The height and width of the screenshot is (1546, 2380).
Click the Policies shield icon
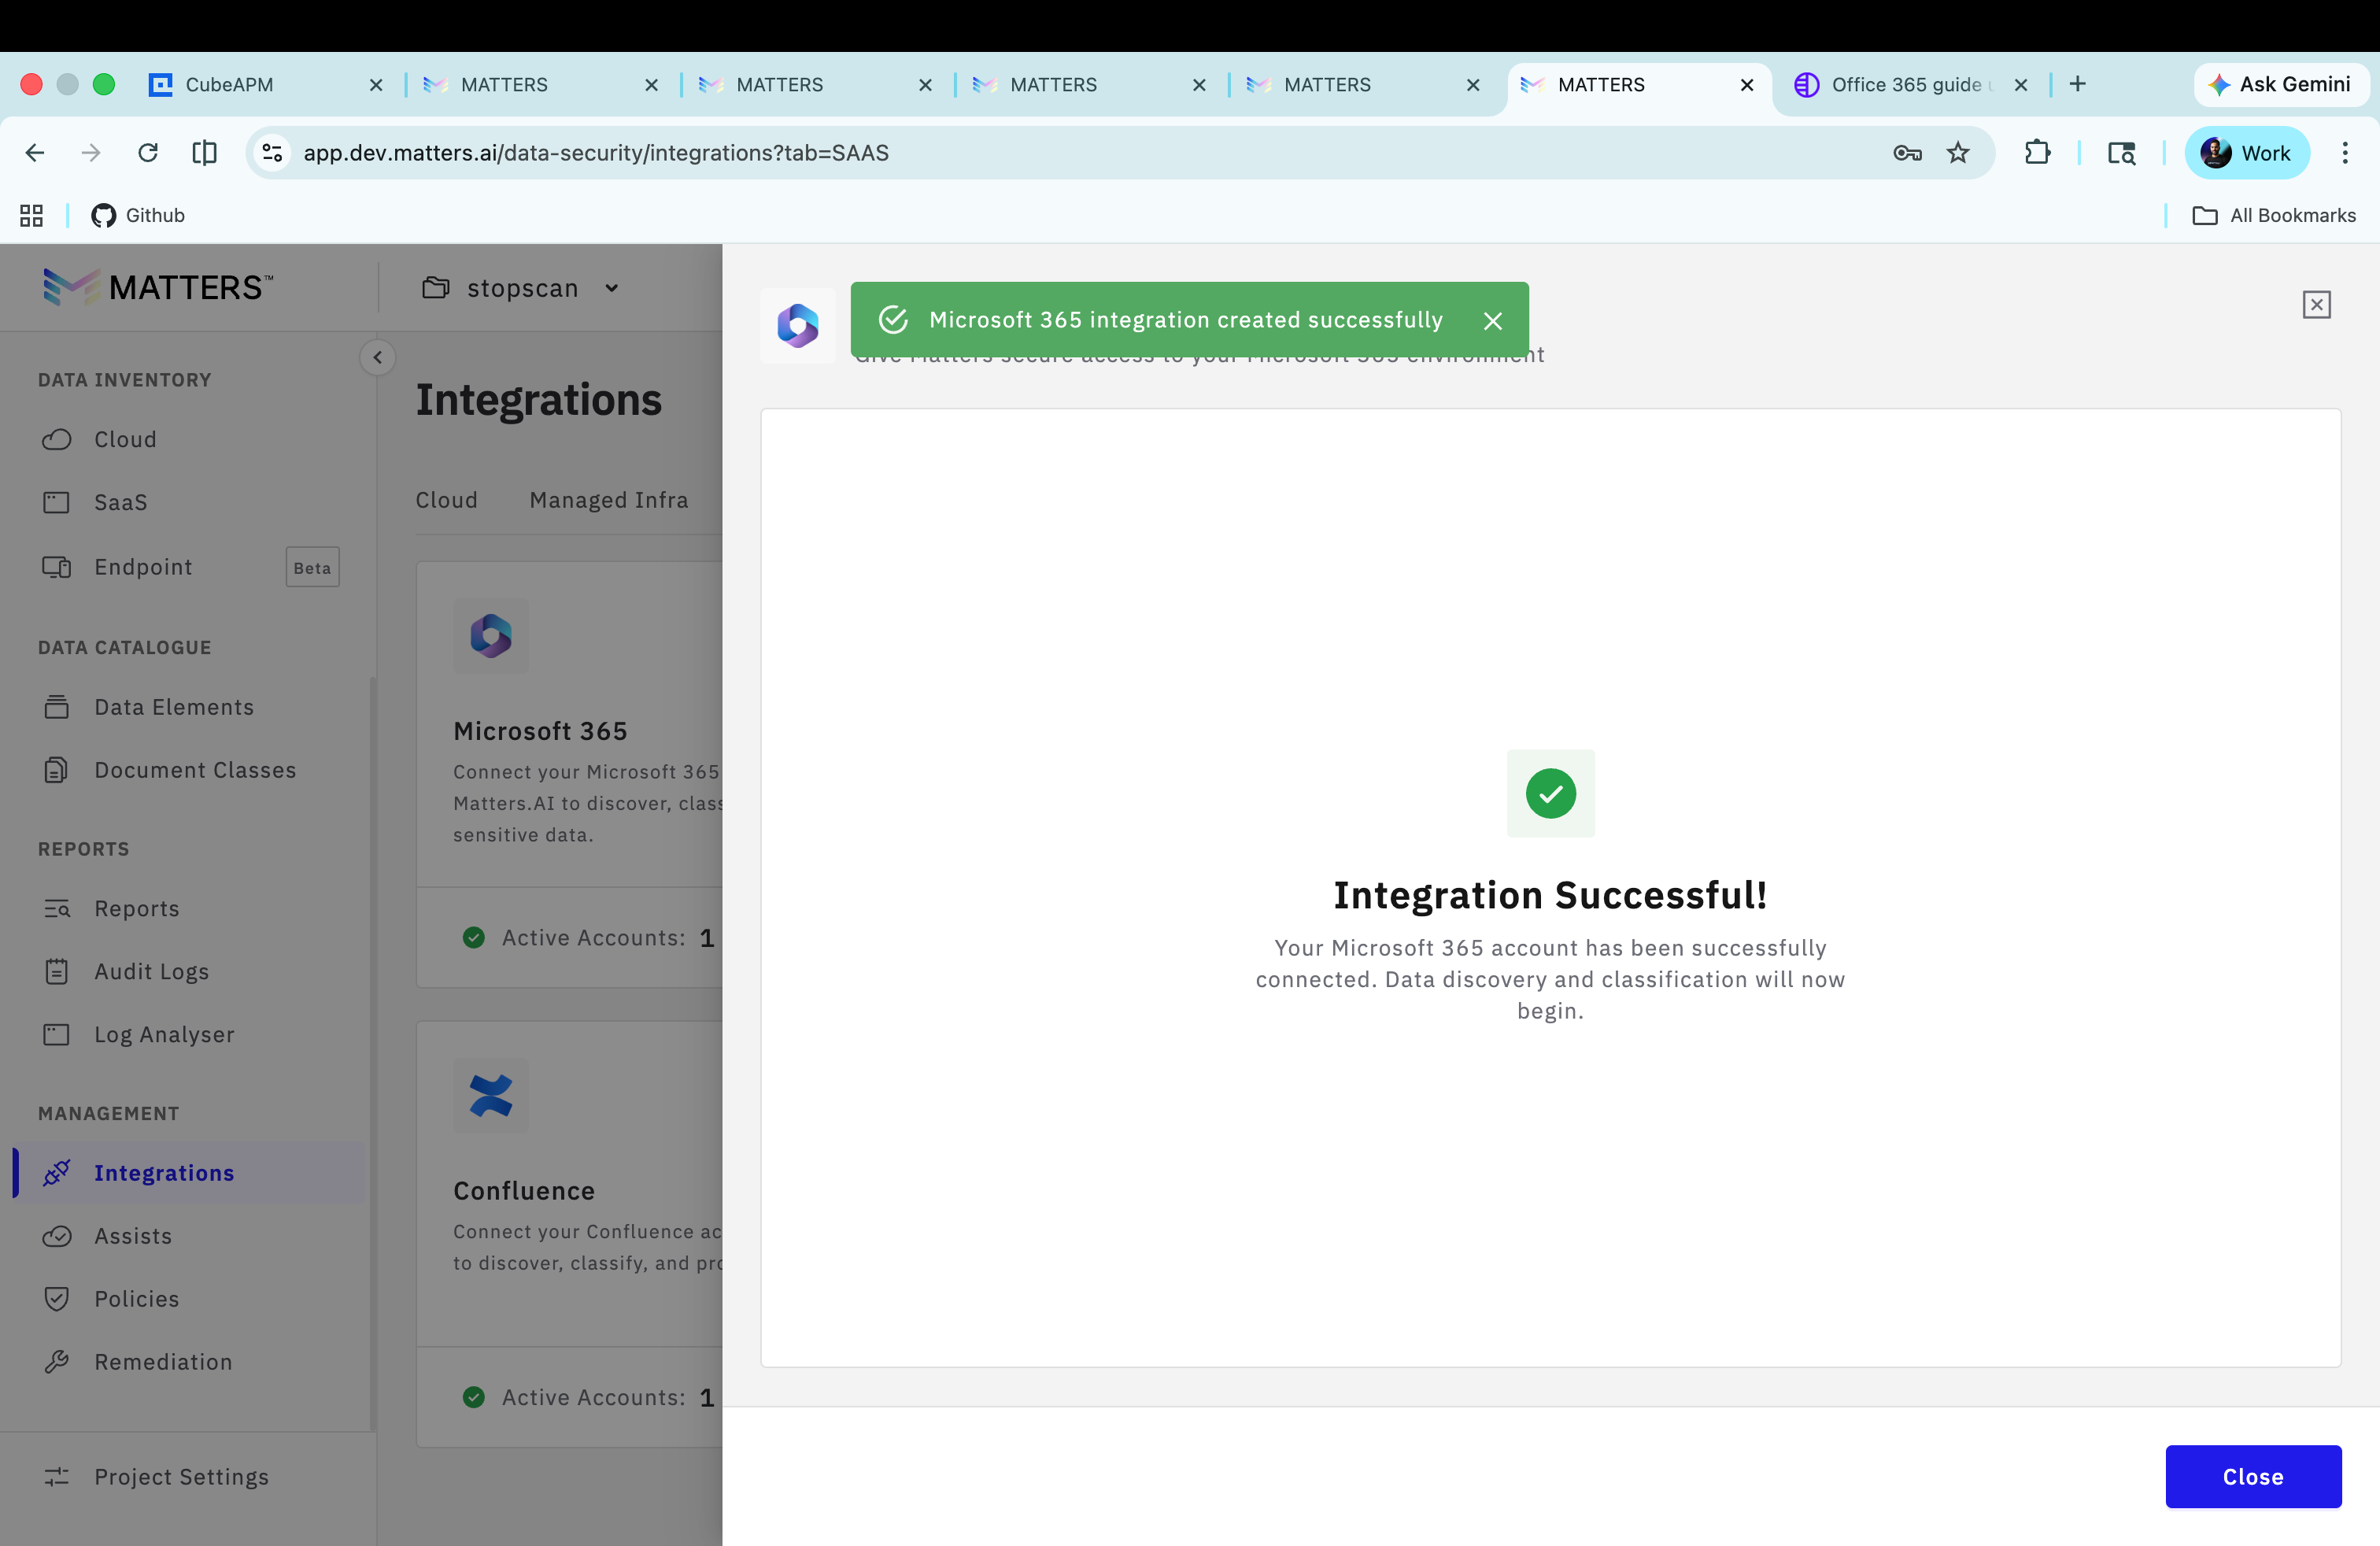pos(57,1298)
